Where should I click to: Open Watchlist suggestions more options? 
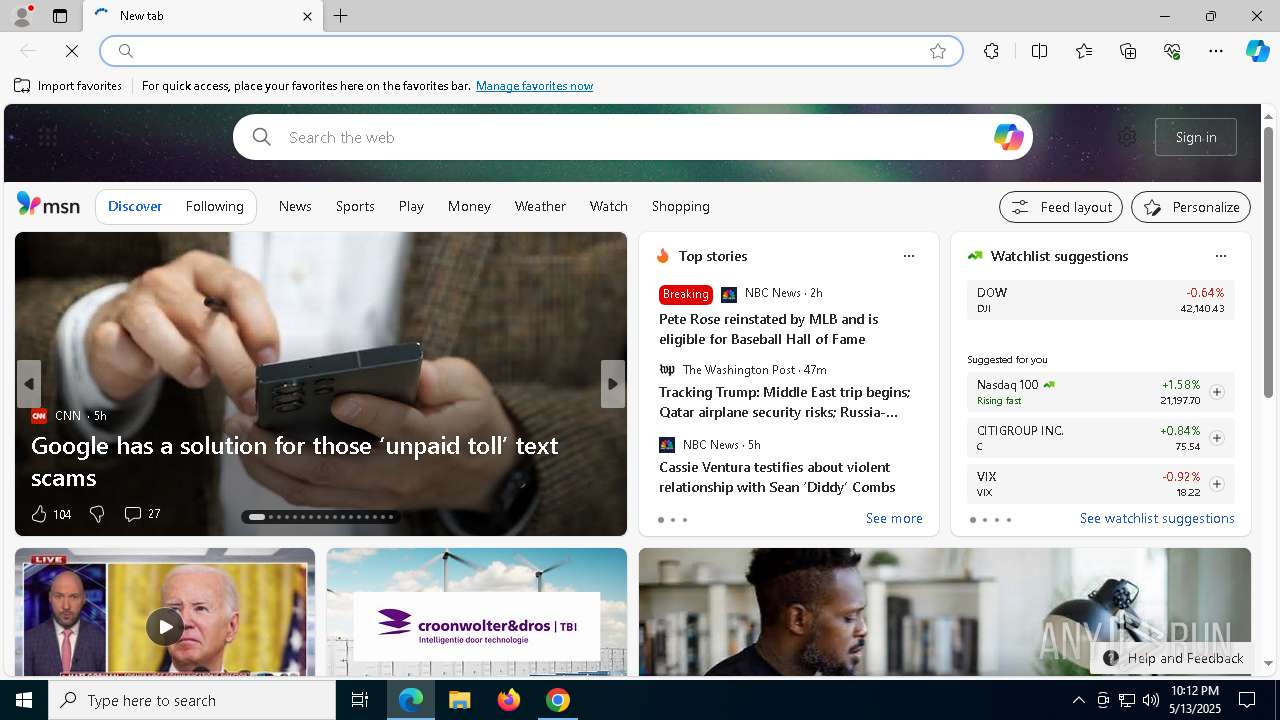pyautogui.click(x=1220, y=256)
